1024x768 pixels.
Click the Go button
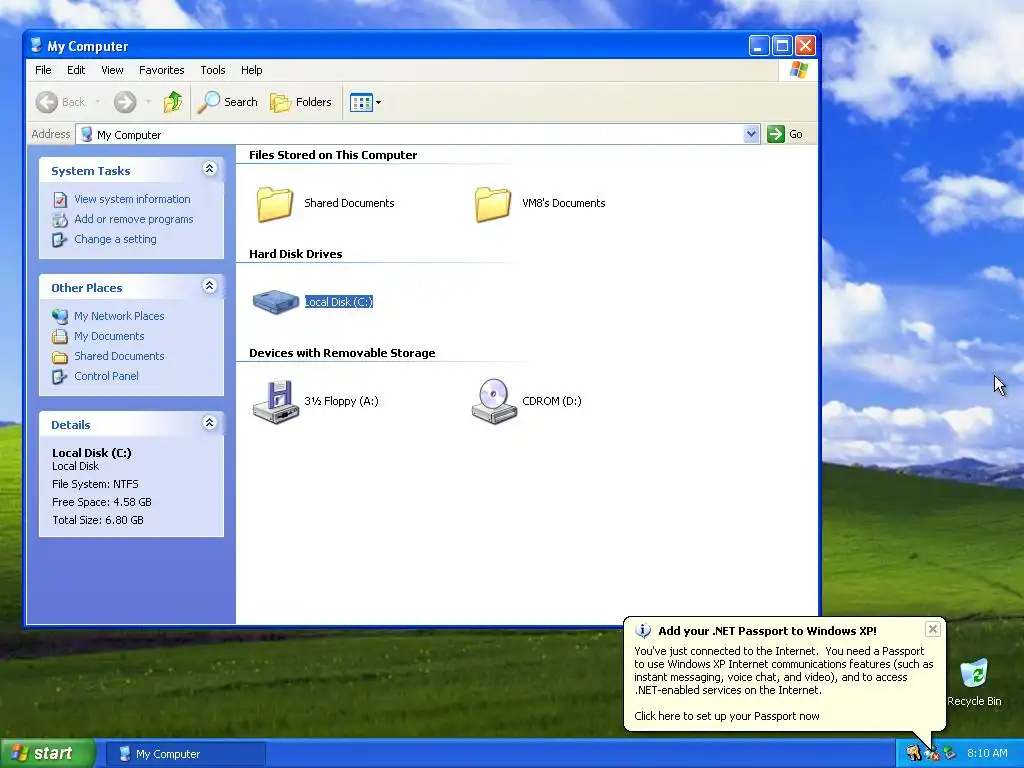pyautogui.click(x=785, y=134)
